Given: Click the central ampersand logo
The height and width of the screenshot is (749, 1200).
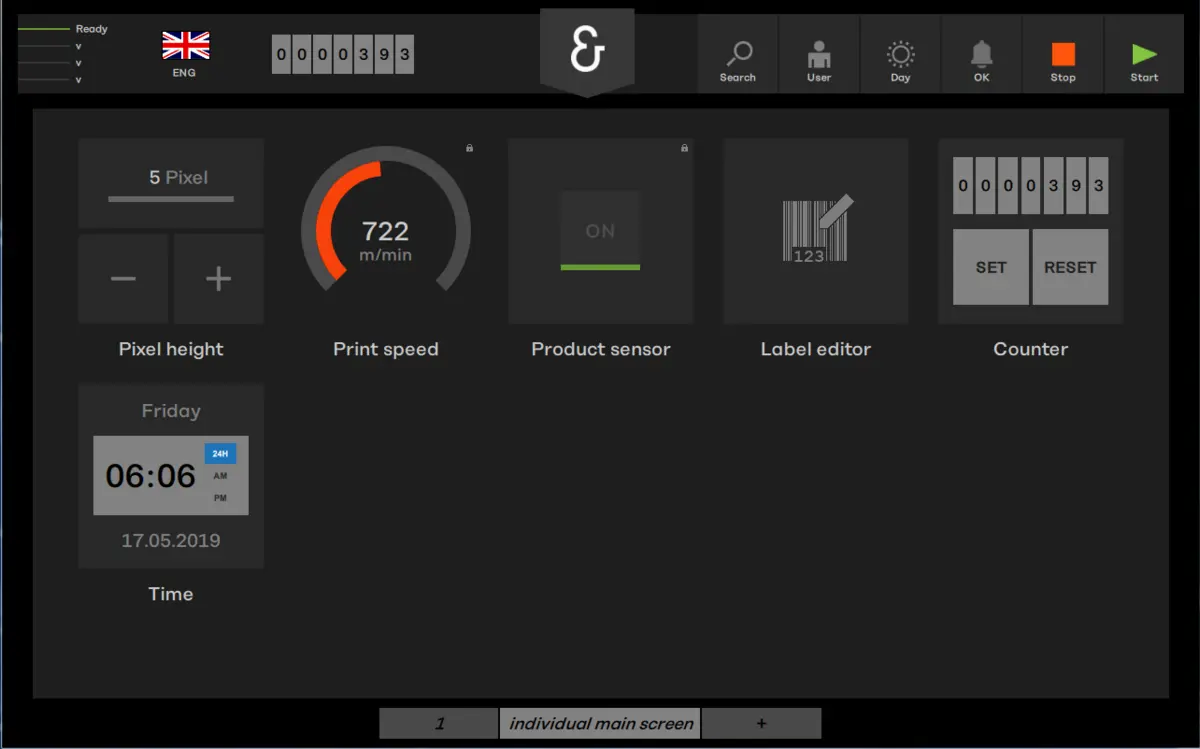Looking at the screenshot, I should pos(587,51).
